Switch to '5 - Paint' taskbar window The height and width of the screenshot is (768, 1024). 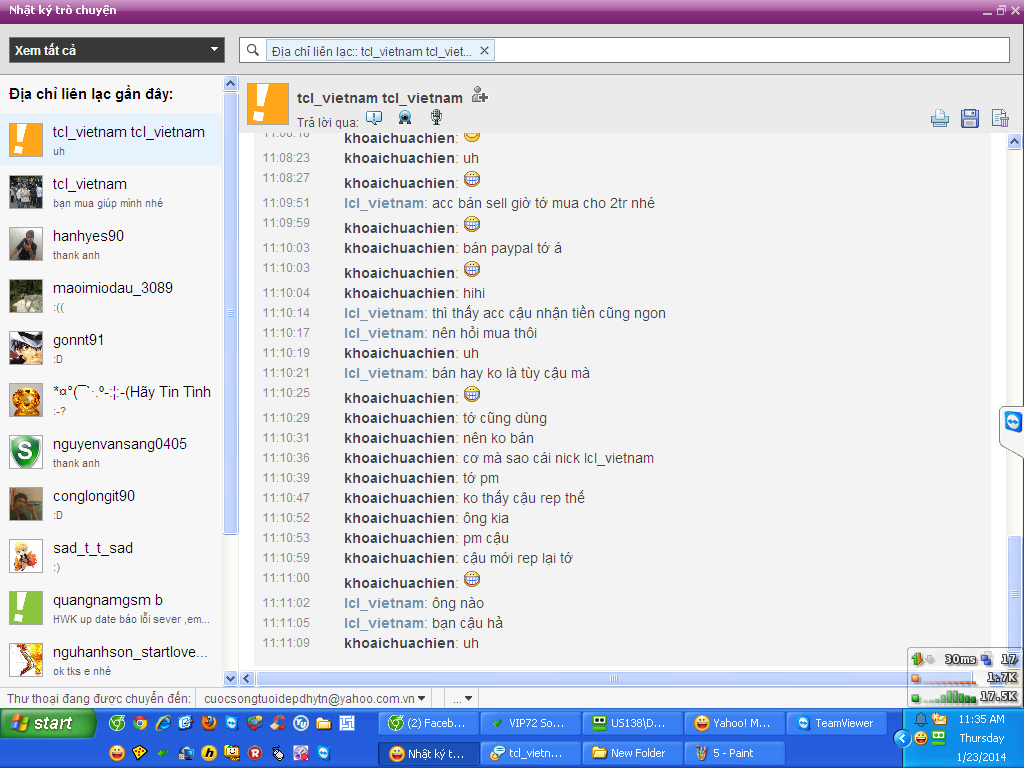tap(734, 753)
